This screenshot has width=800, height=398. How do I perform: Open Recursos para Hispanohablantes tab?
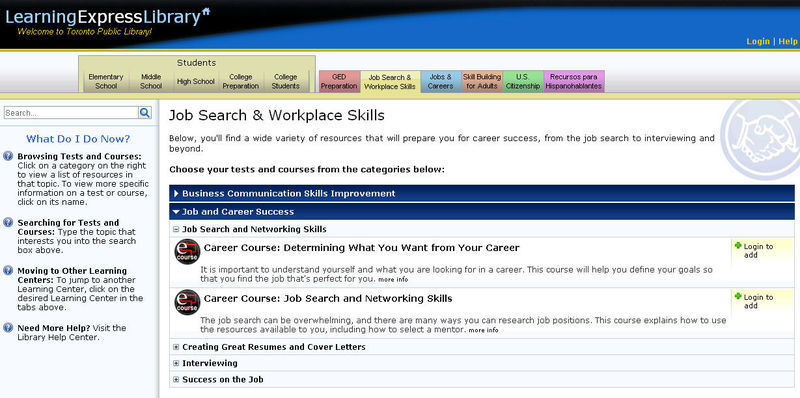click(573, 81)
